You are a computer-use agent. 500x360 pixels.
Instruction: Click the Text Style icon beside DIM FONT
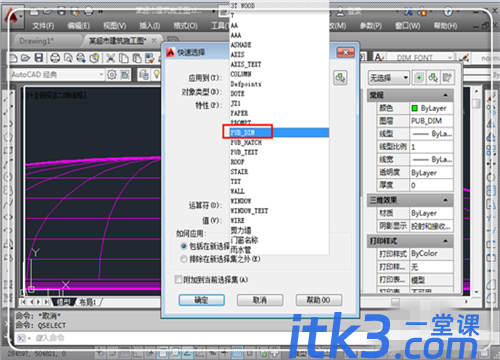pos(379,58)
